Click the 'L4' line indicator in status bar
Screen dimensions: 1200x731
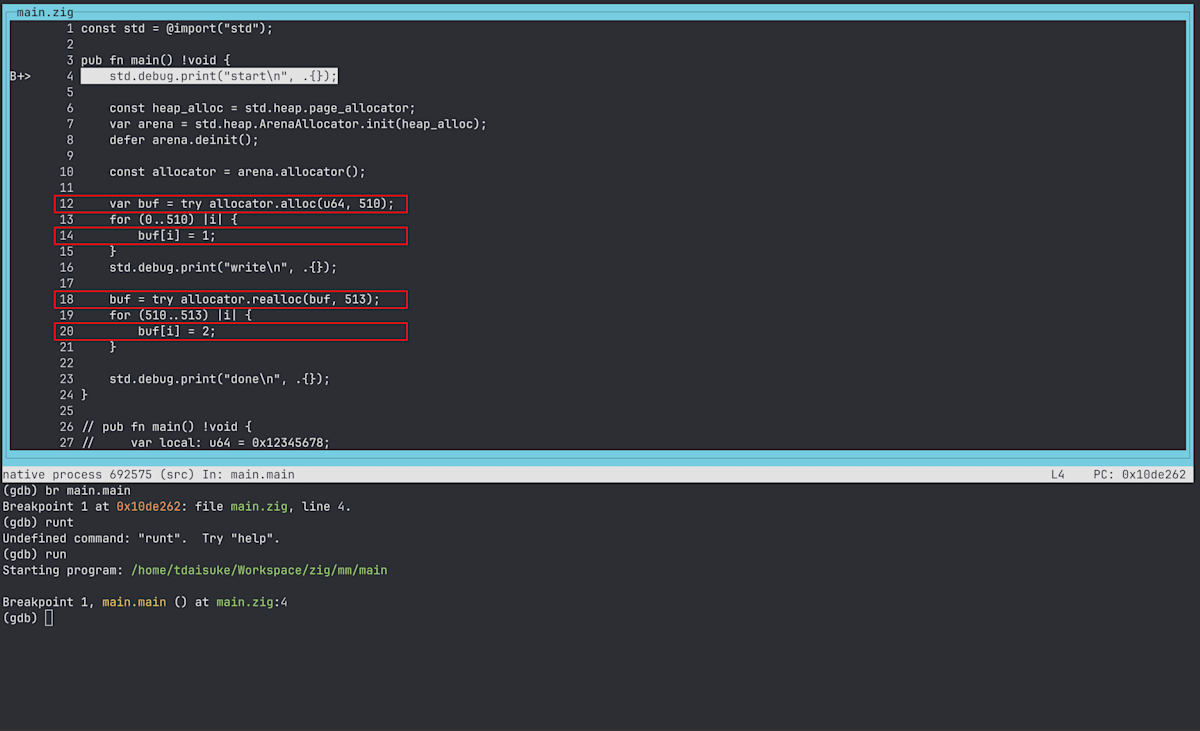1058,474
